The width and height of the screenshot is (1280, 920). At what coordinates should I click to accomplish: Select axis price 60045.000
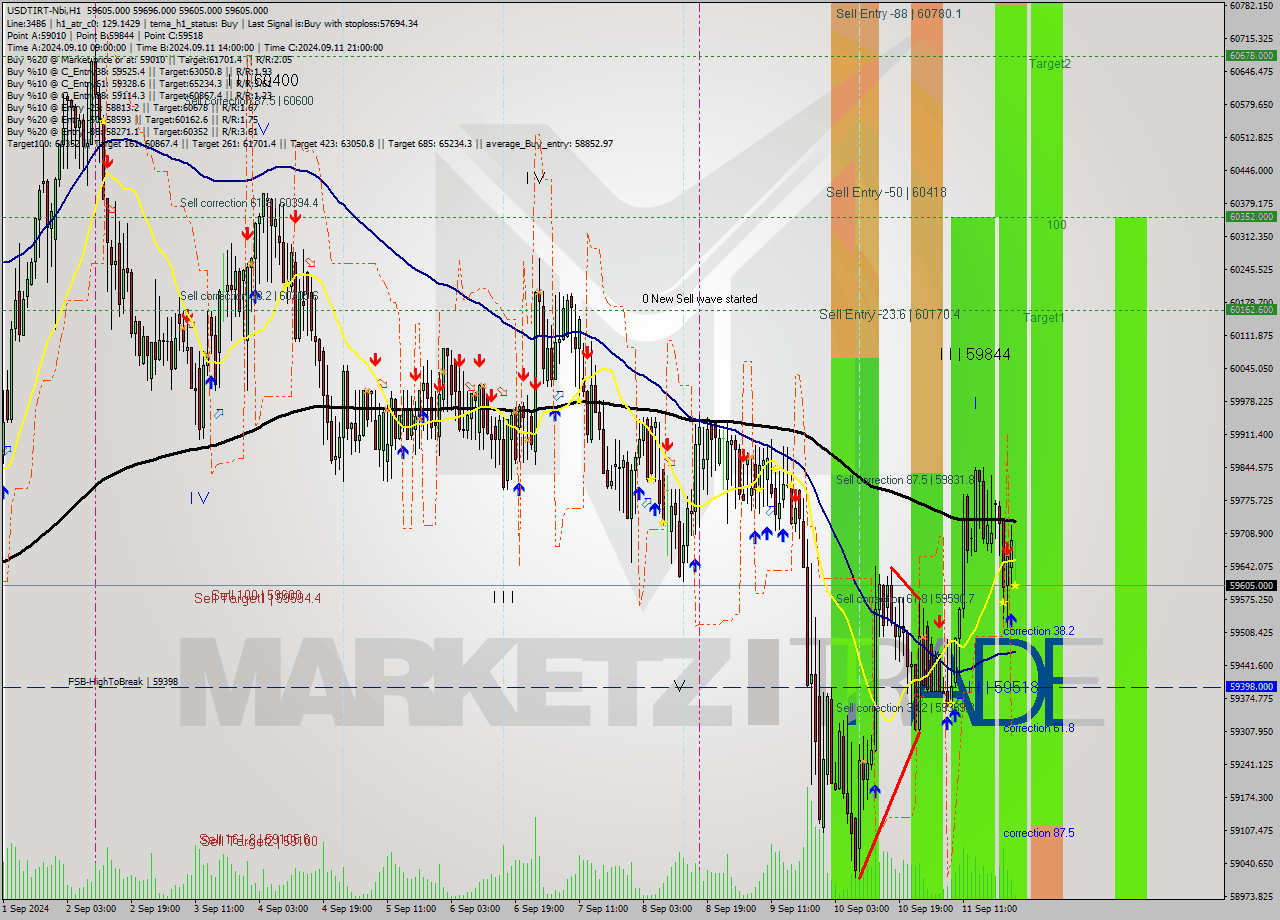tap(1251, 368)
